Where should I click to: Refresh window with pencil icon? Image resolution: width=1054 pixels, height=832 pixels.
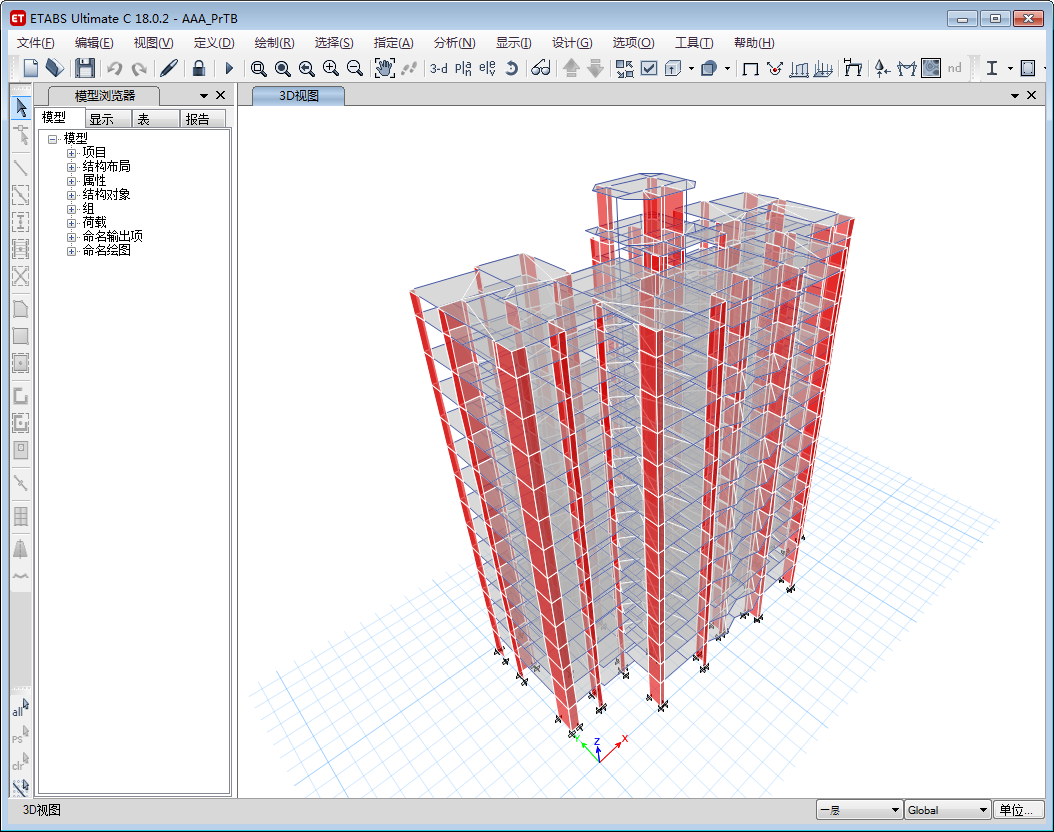169,68
